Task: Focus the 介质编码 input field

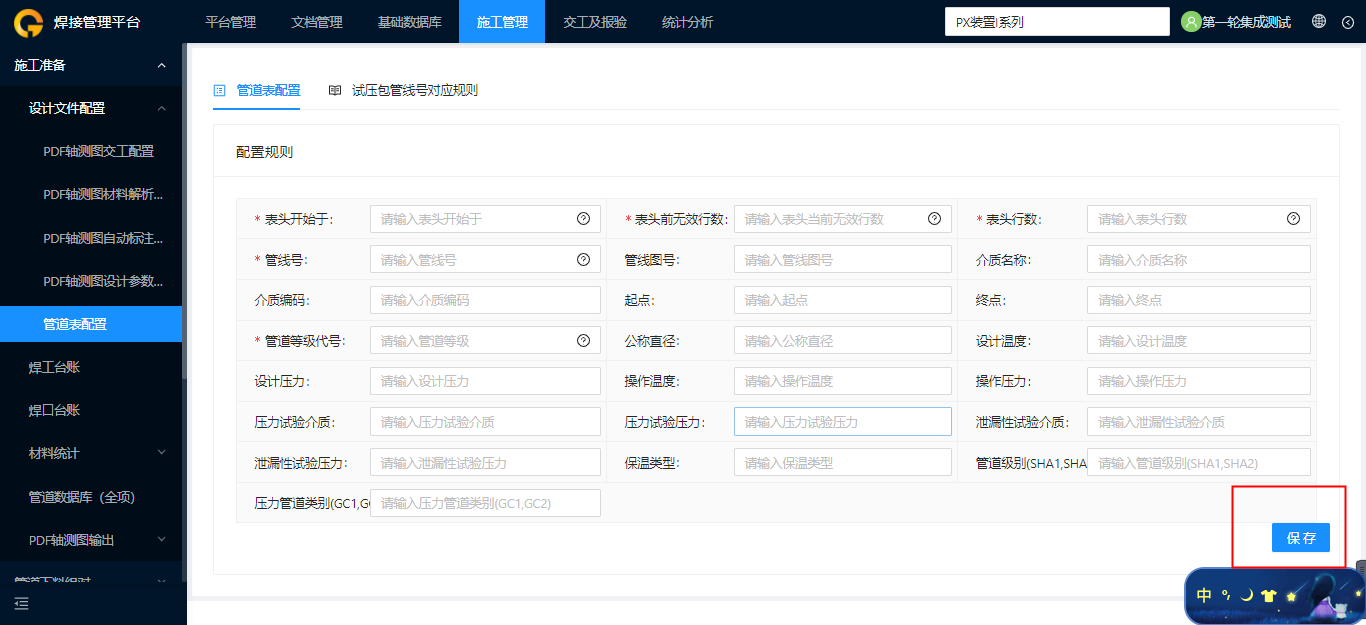Action: point(485,300)
